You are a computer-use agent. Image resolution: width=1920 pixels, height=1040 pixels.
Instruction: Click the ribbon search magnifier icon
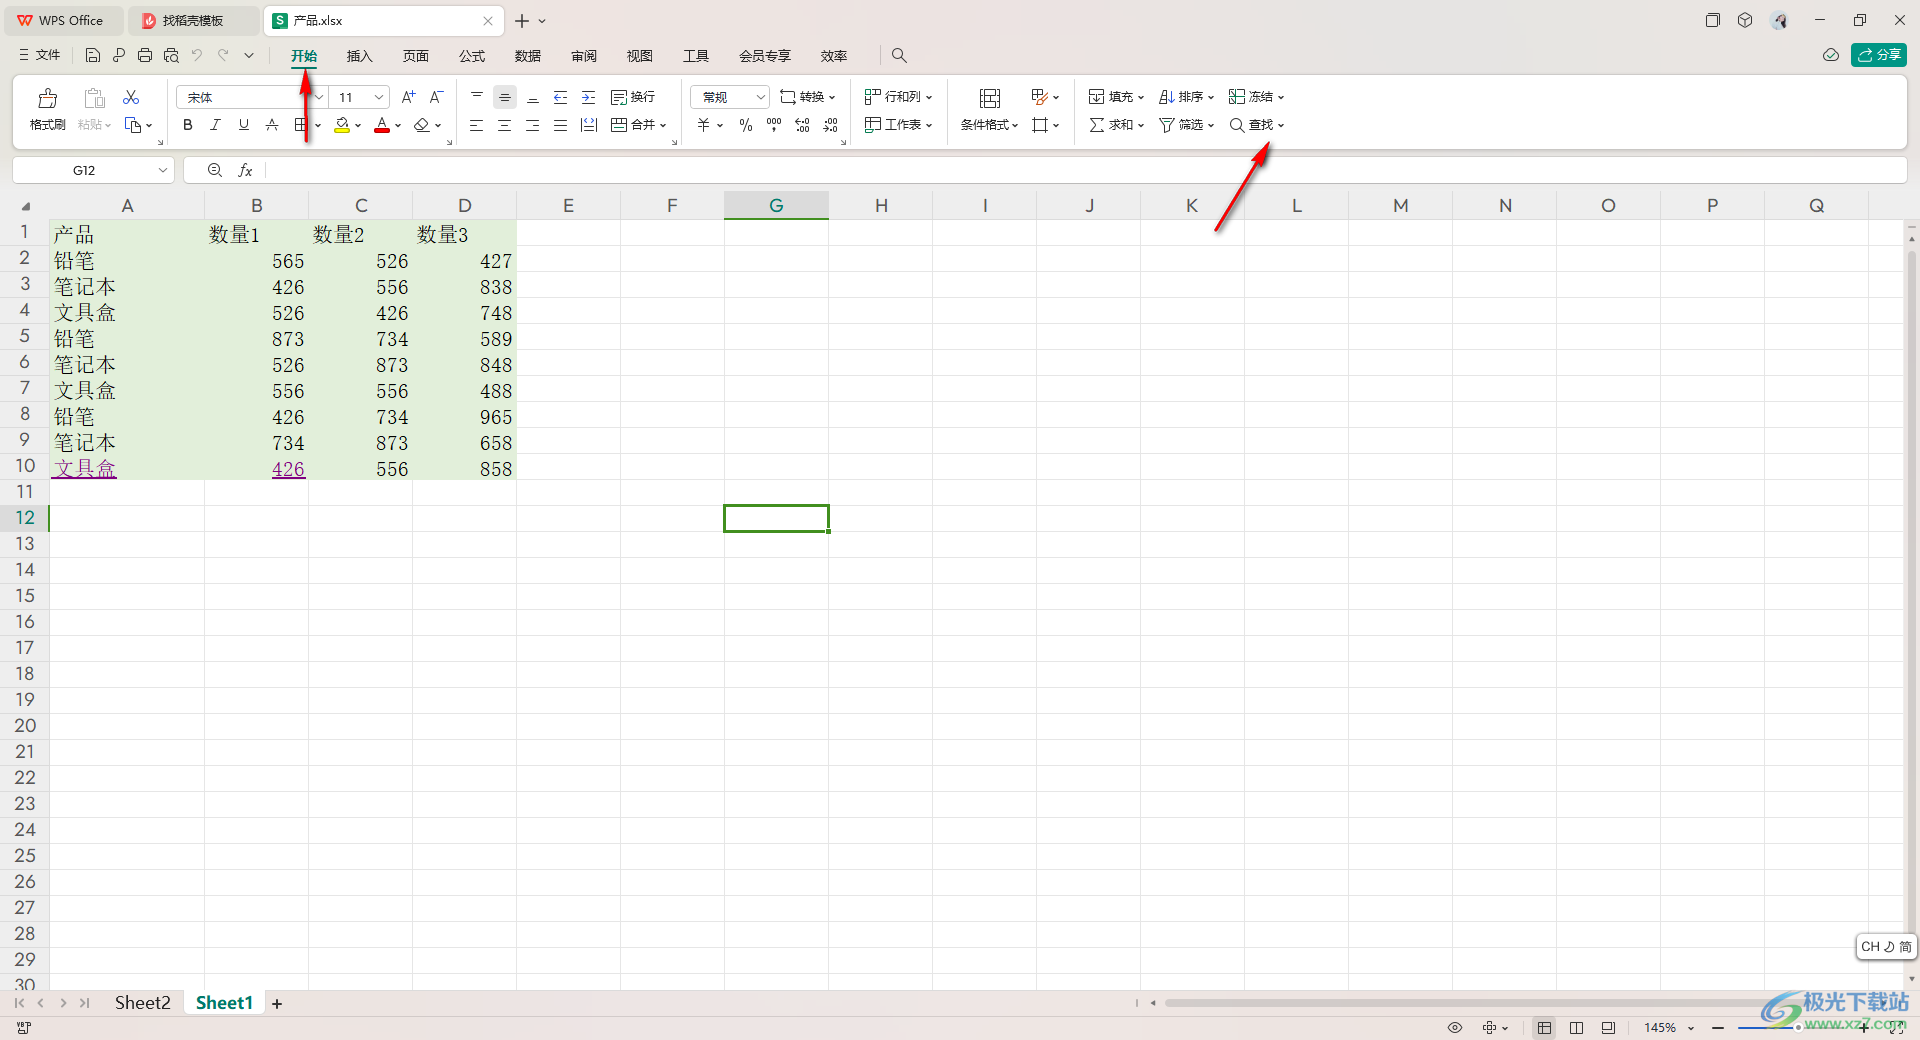[x=899, y=56]
